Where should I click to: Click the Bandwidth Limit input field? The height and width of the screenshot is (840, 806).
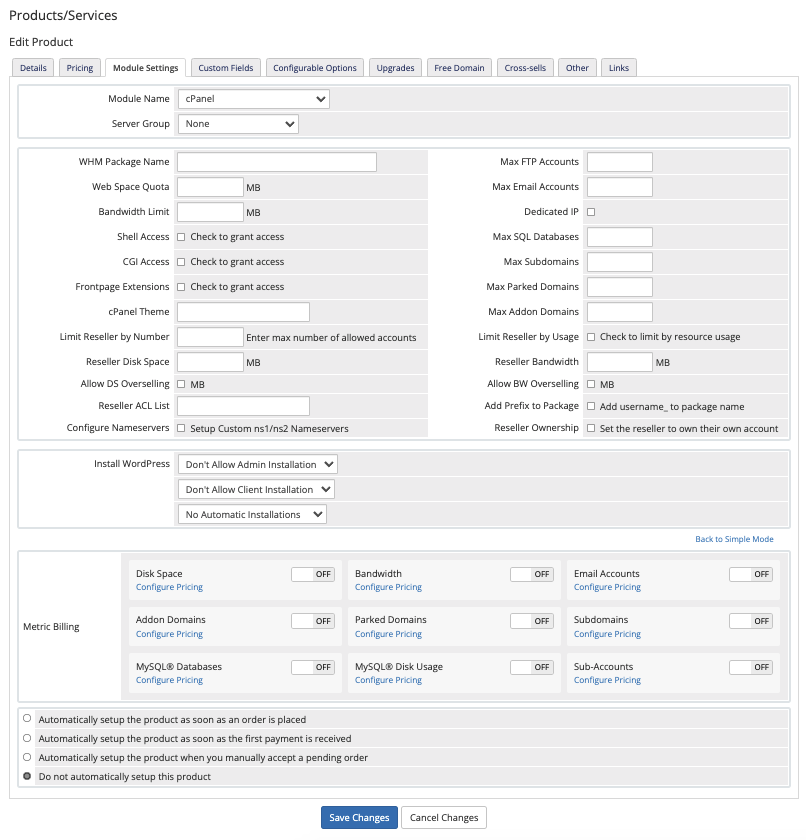[210, 212]
